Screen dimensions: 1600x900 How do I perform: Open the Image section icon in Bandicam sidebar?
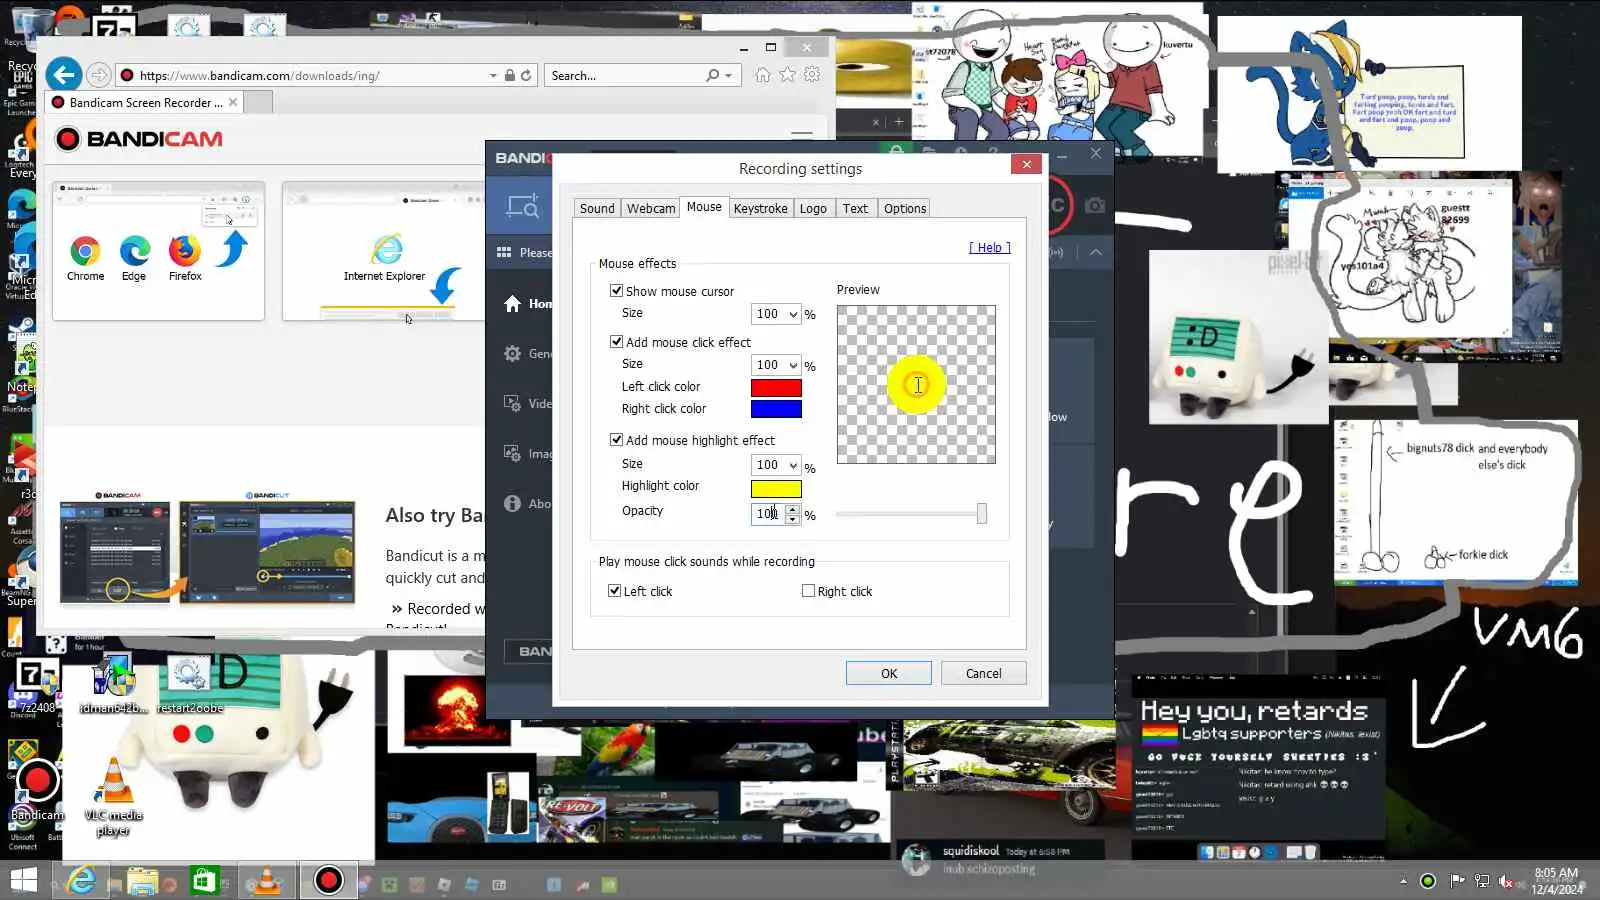point(513,453)
